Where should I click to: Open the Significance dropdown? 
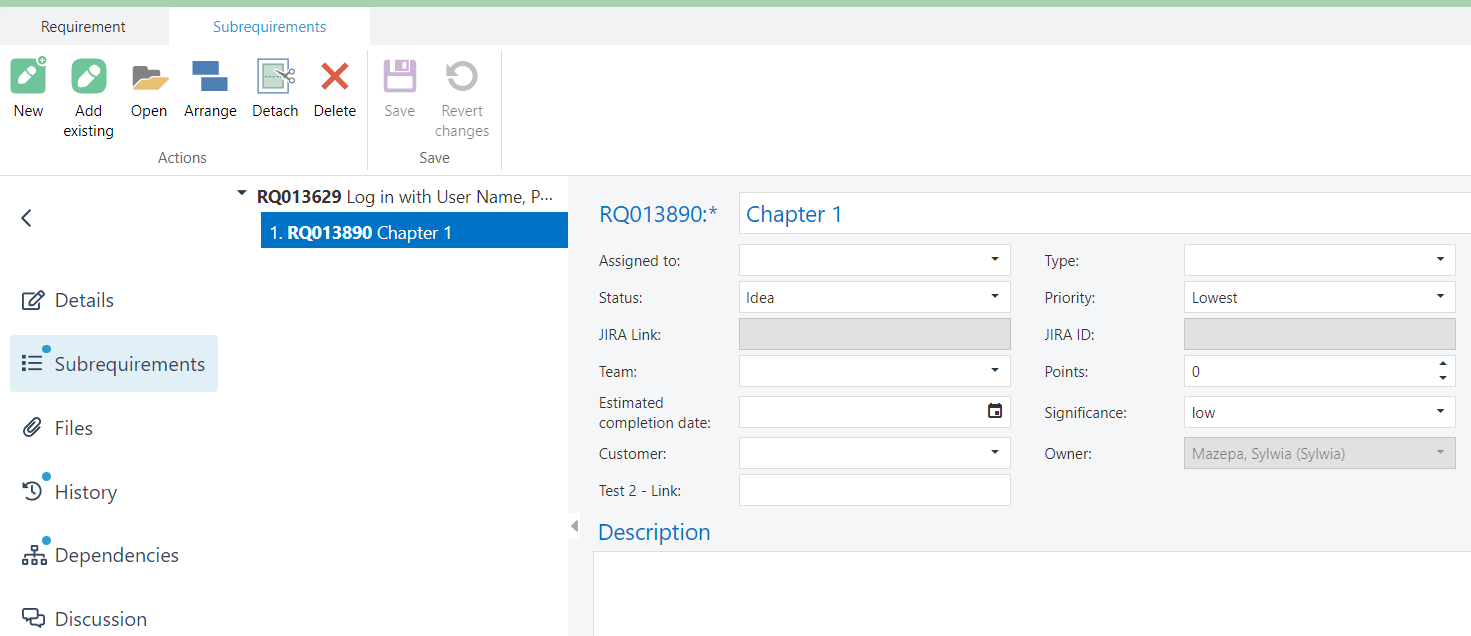click(x=1440, y=412)
